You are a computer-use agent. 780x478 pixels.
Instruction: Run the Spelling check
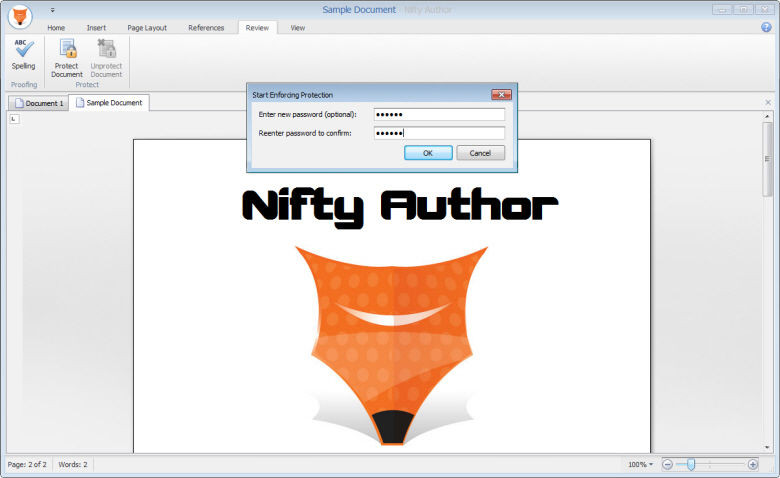(x=23, y=55)
